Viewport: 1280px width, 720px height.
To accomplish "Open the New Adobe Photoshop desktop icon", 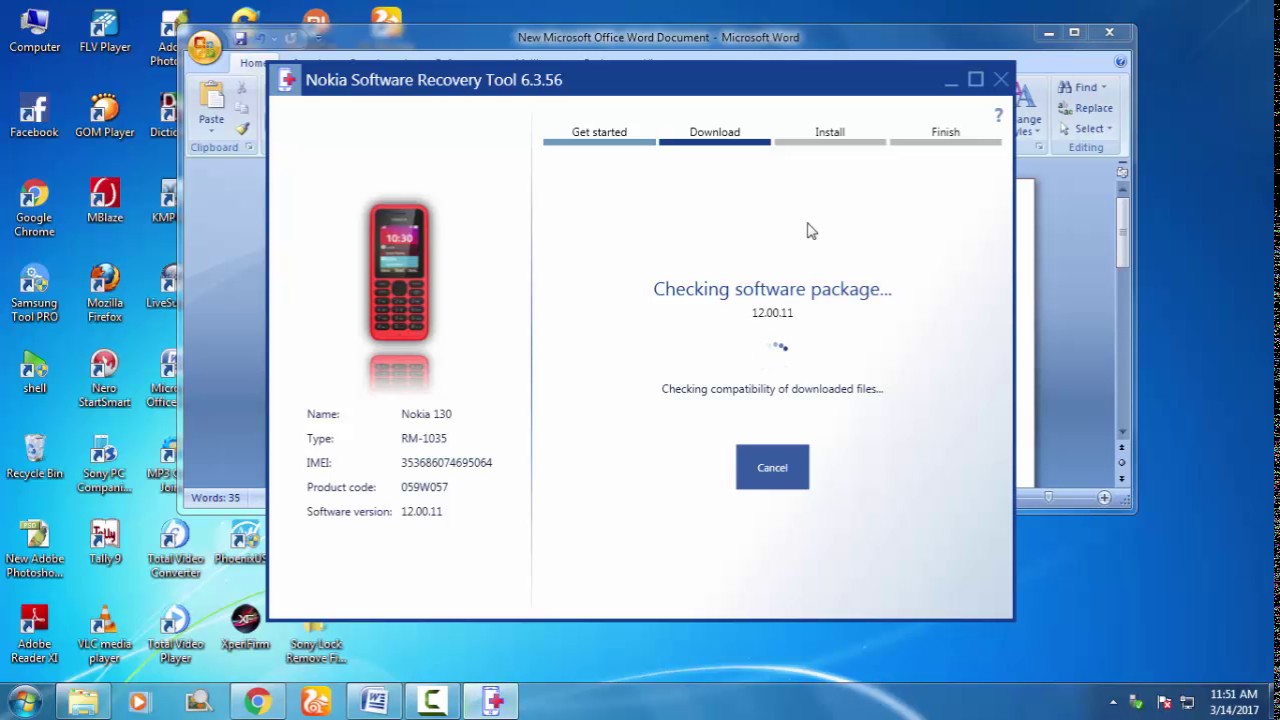I will 34,549.
